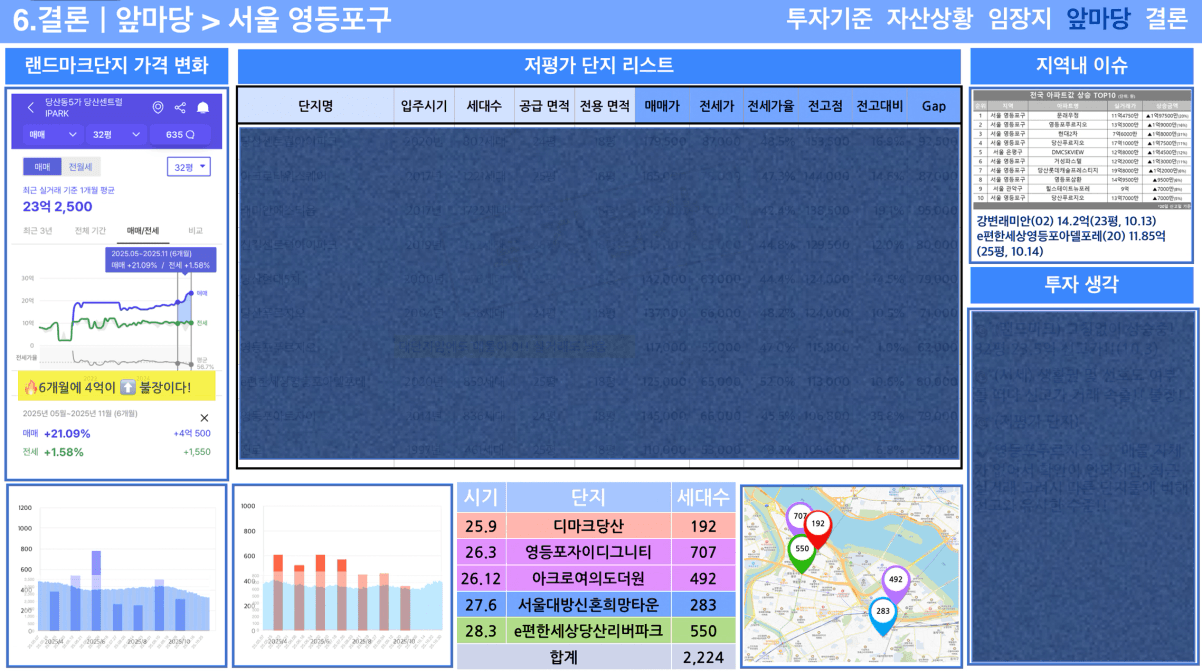Click the 공급 면적 column header
1202x671 pixels.
point(544,106)
